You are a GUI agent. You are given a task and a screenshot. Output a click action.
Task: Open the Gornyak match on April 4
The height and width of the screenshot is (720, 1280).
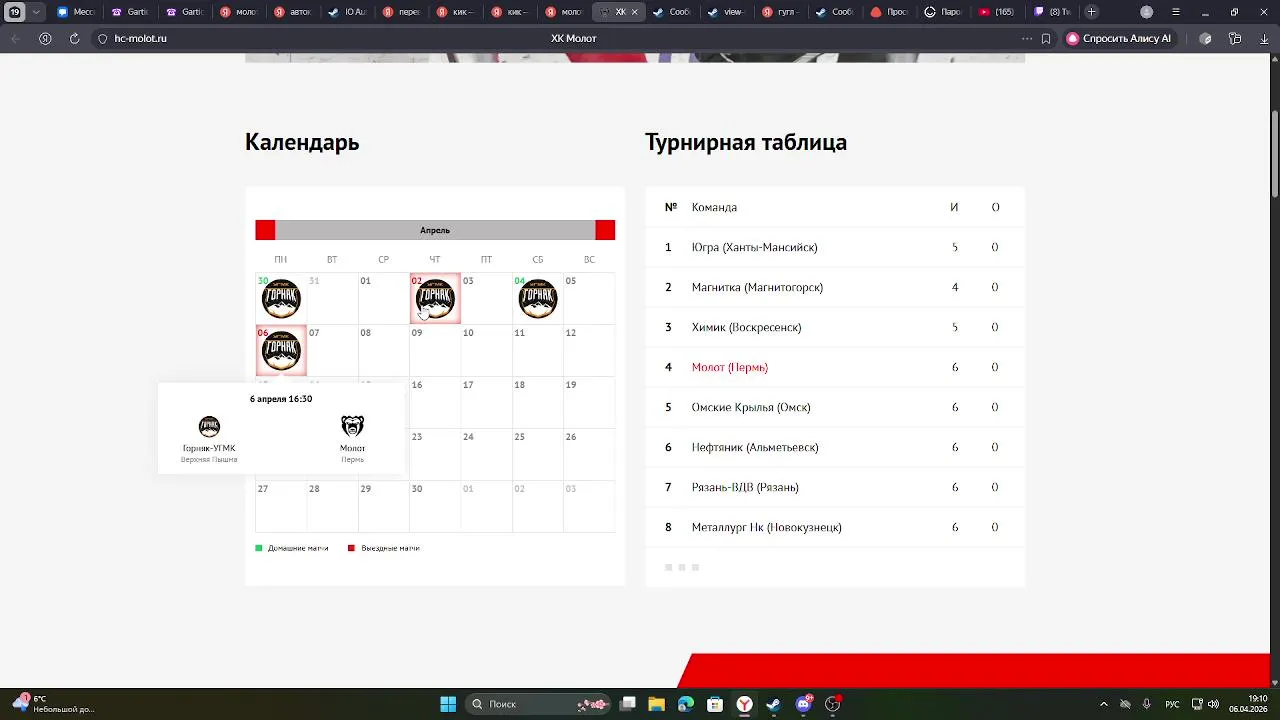pos(538,298)
